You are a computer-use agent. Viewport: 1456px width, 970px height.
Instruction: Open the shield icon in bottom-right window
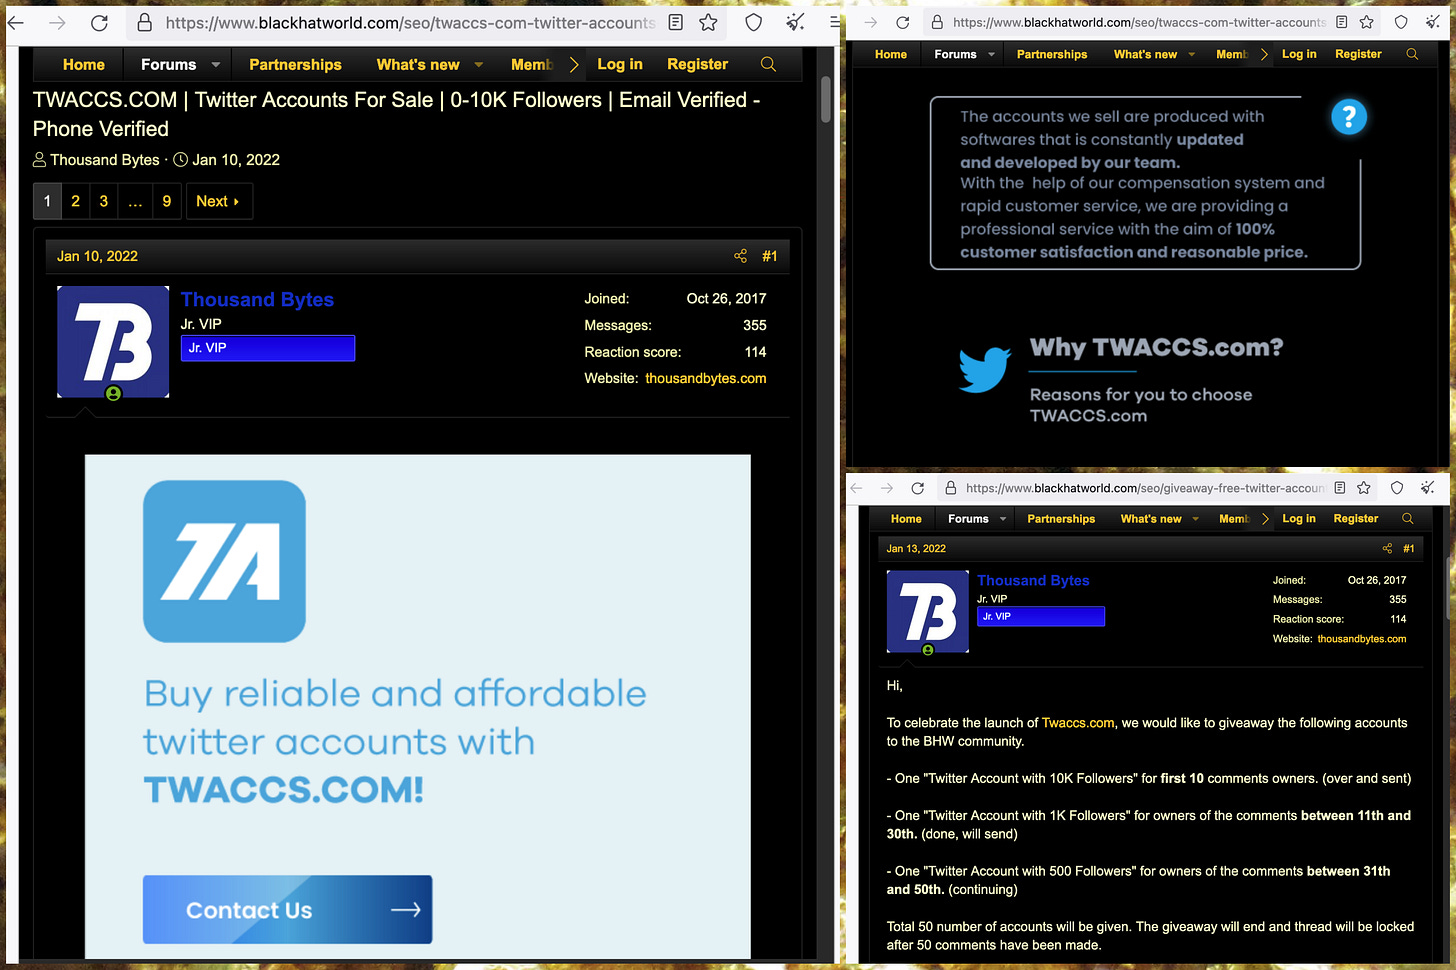1397,488
